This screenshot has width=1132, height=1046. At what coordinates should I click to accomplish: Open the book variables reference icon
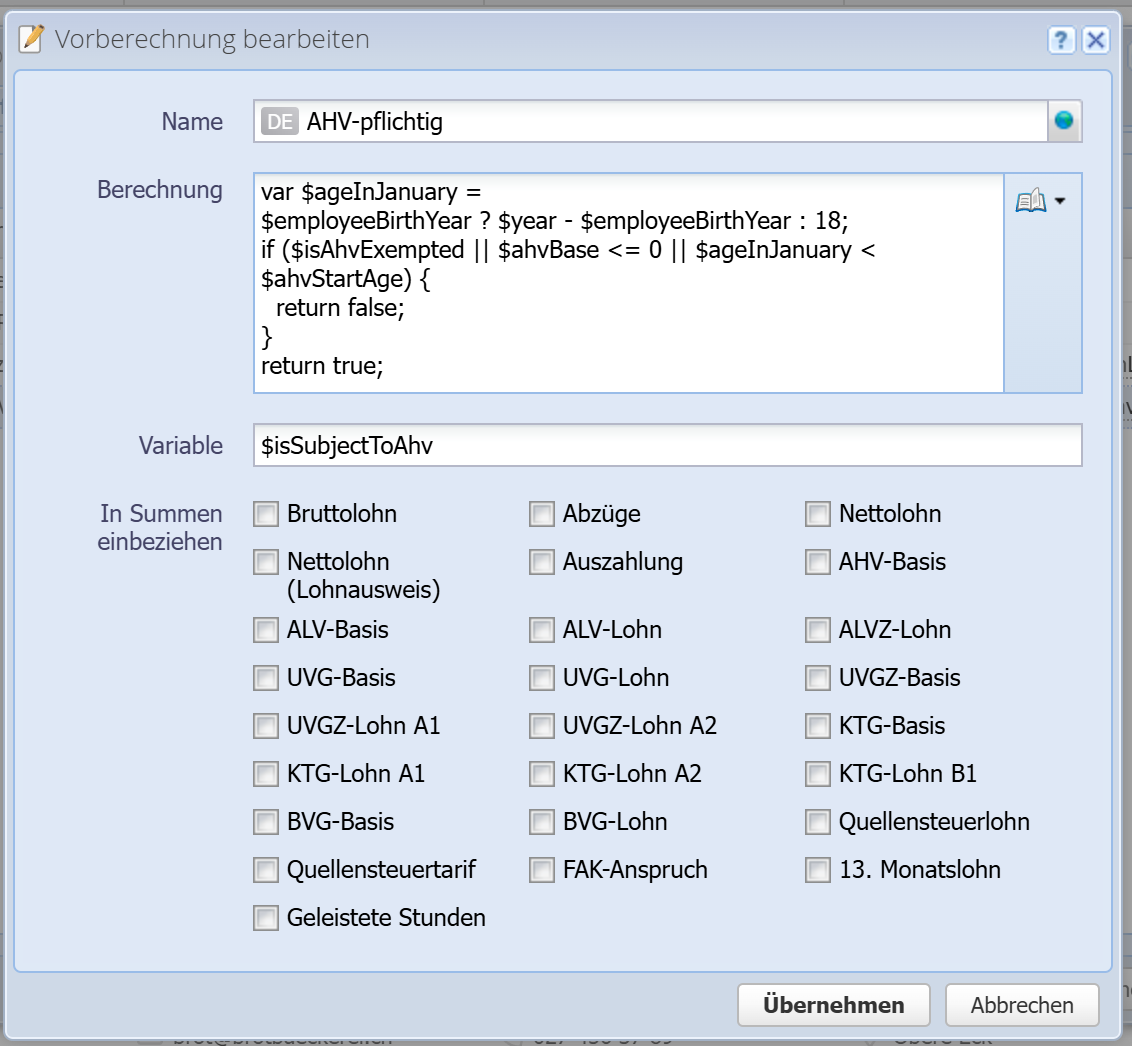1030,202
